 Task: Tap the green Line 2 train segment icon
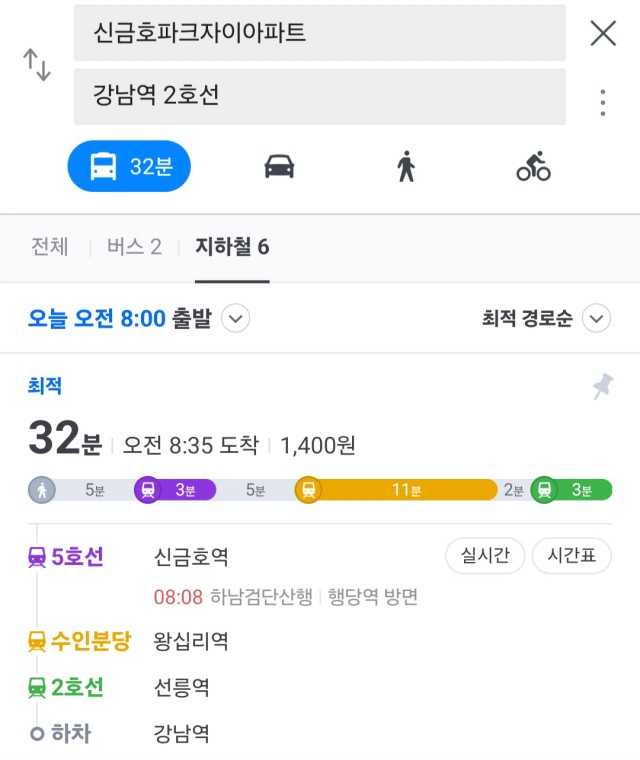[544, 490]
